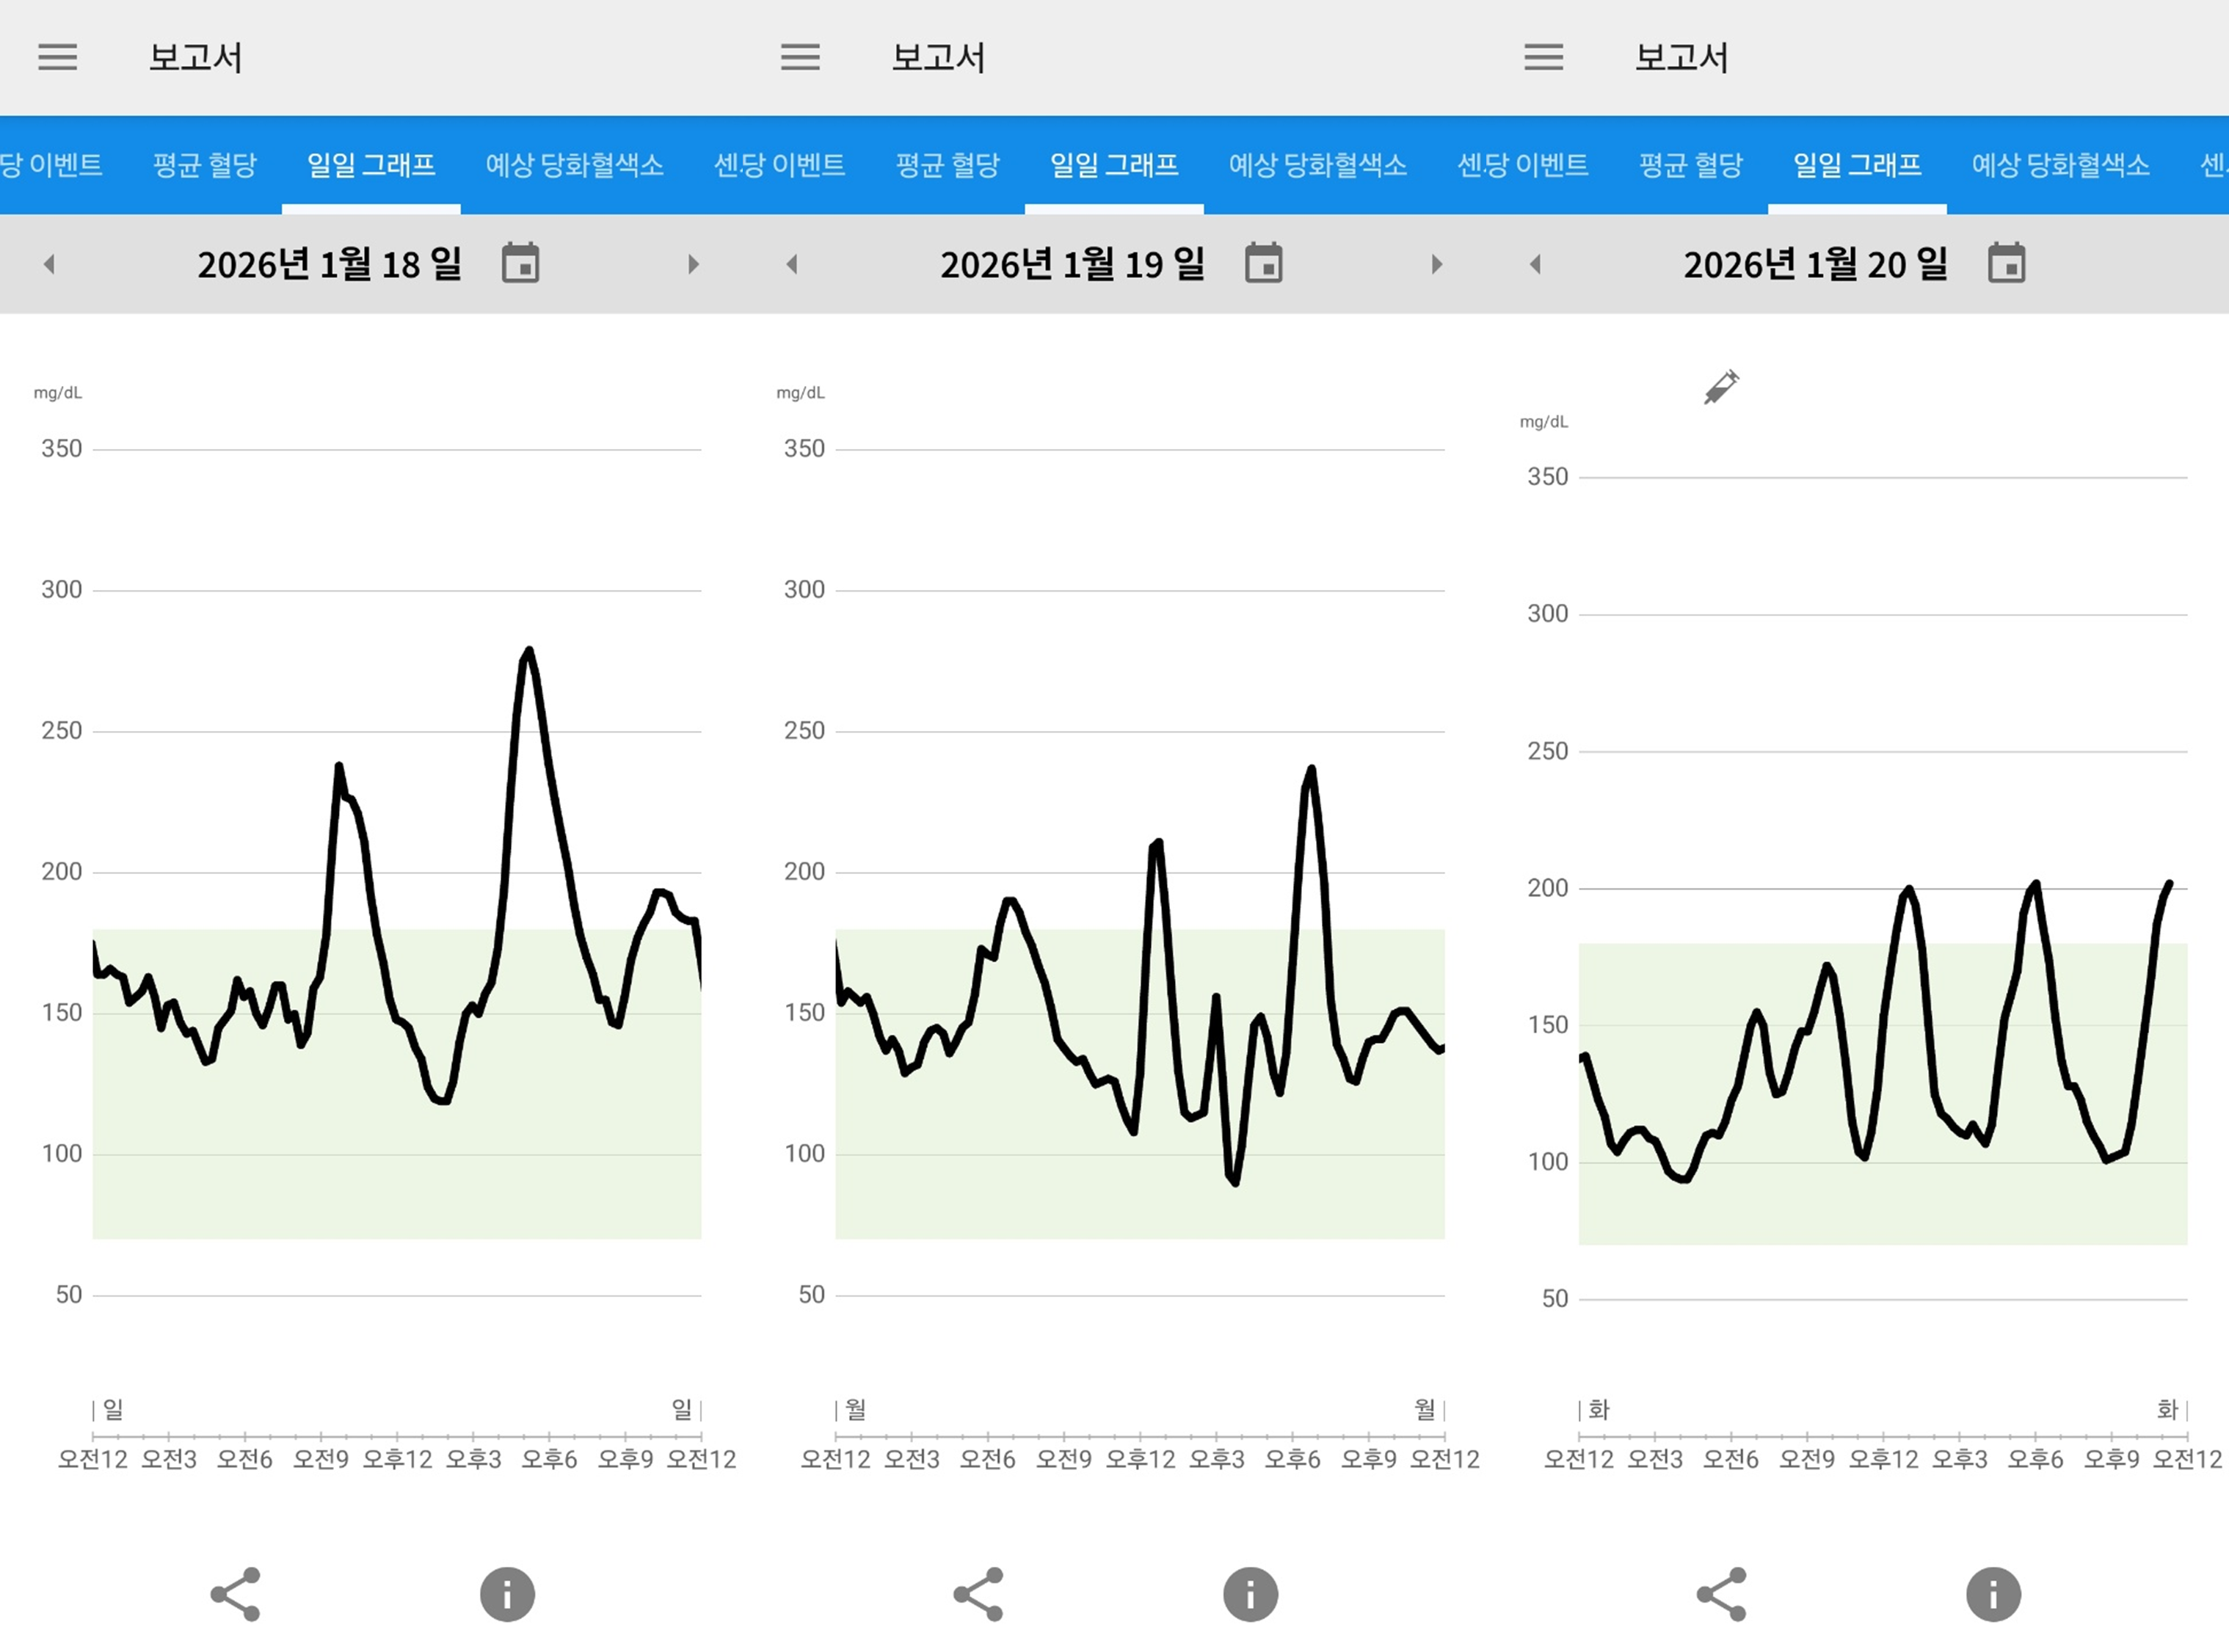Viewport: 2229px width, 1652px height.
Task: Open calendar picker next to January 19 date
Action: (x=1263, y=264)
